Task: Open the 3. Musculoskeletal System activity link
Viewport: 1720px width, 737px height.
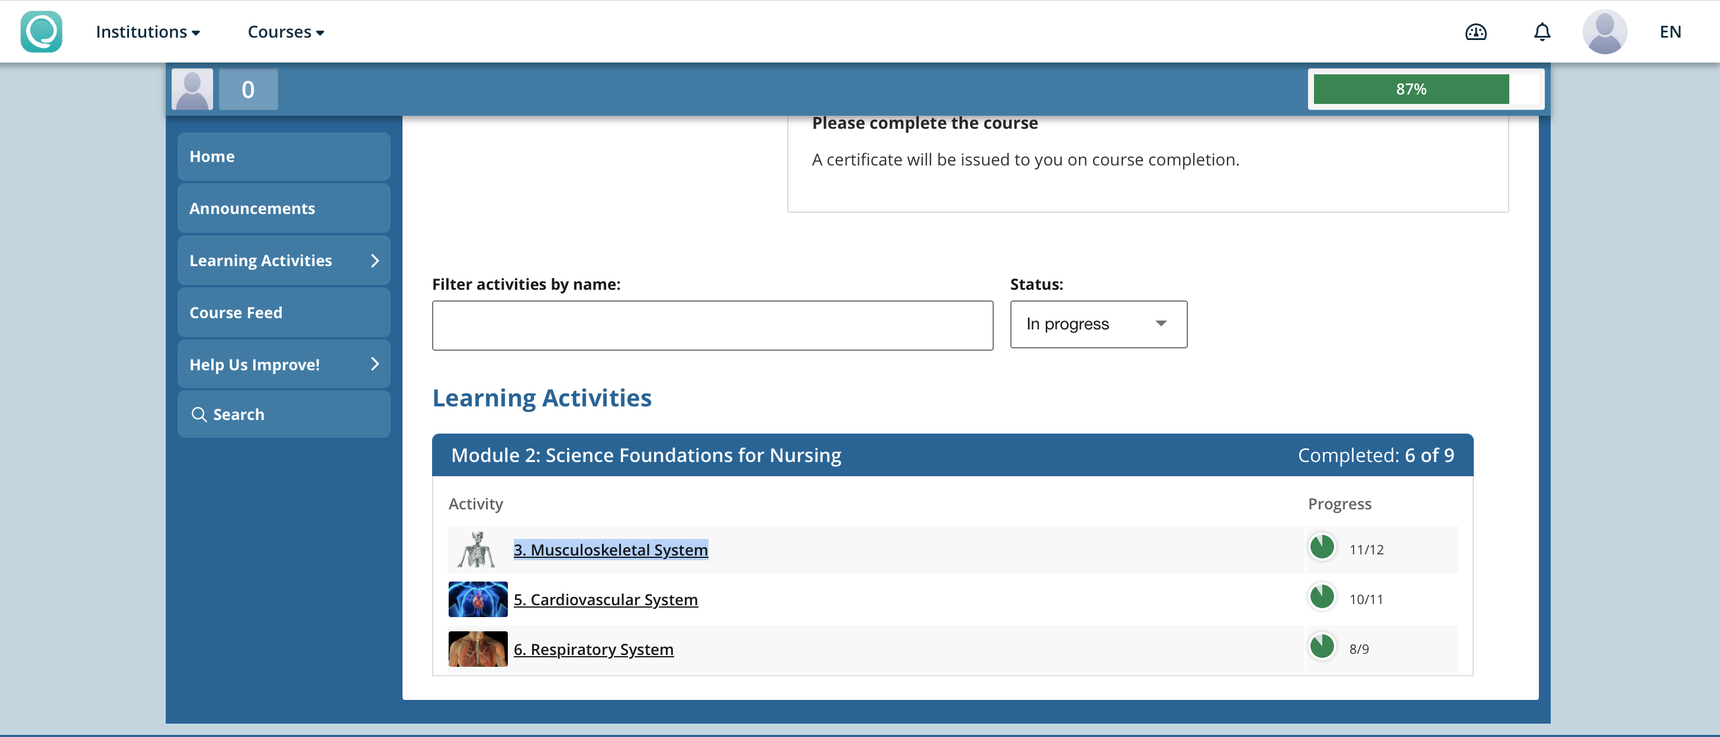Action: point(610,550)
